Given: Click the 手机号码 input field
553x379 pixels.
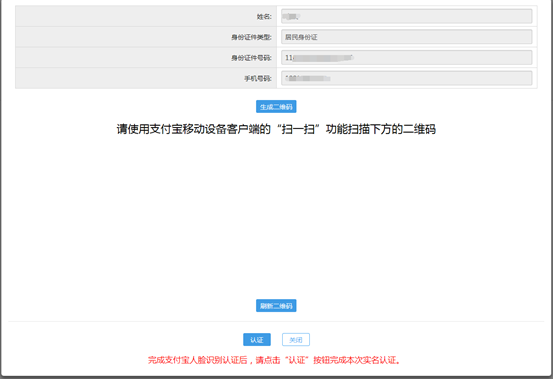Looking at the screenshot, I should [x=407, y=78].
